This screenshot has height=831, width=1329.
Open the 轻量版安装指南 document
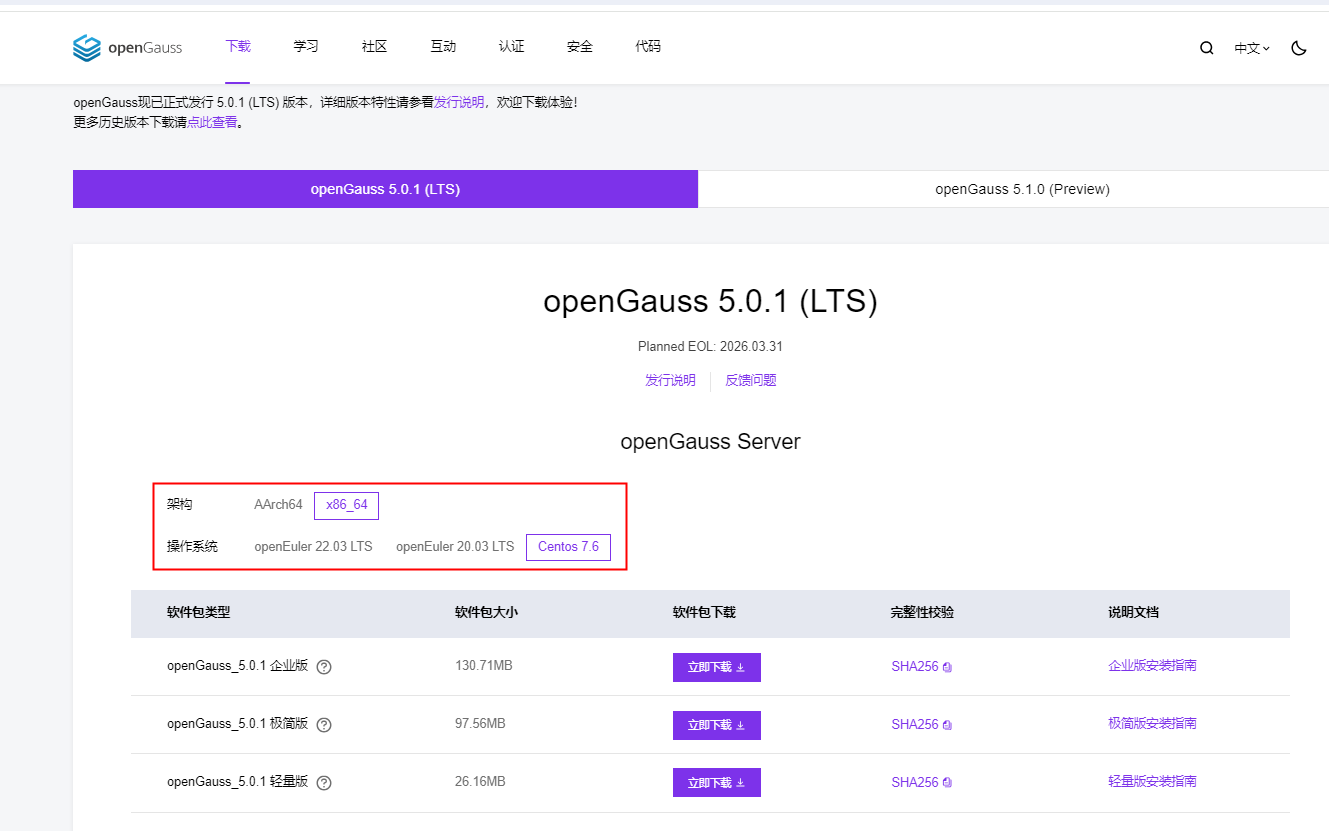point(1152,781)
